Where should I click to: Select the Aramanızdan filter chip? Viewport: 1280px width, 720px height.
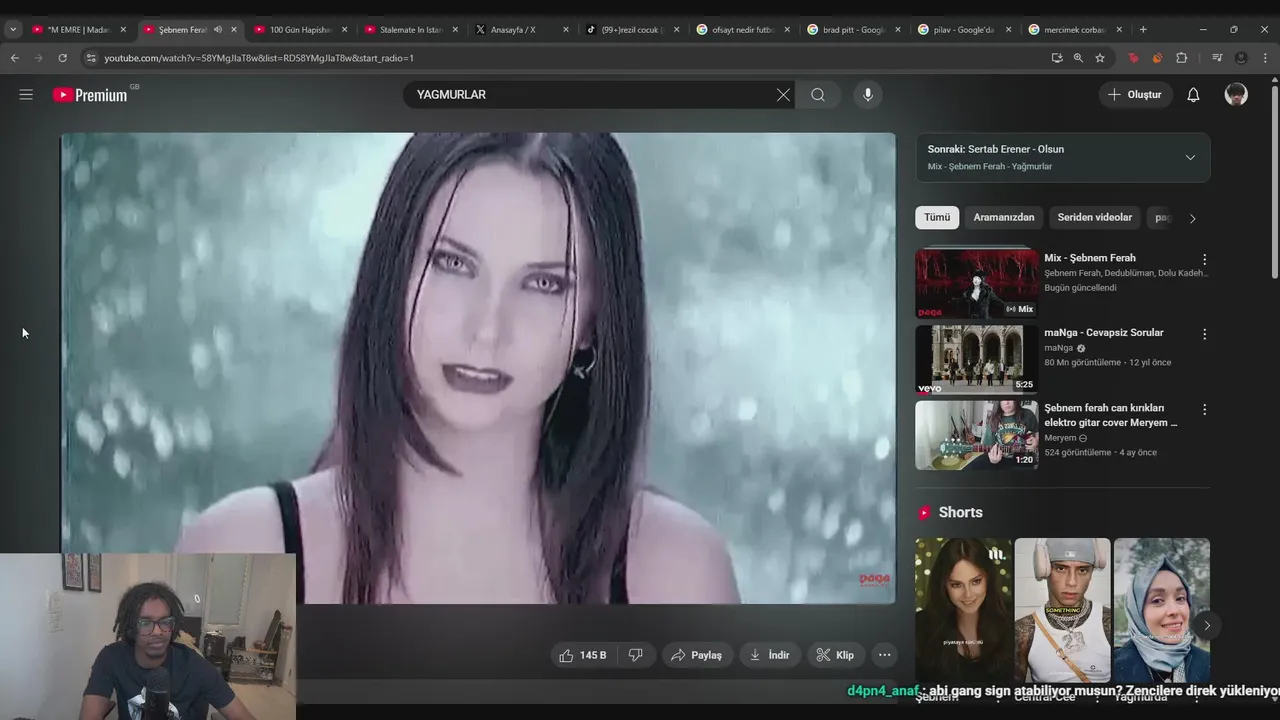1004,217
